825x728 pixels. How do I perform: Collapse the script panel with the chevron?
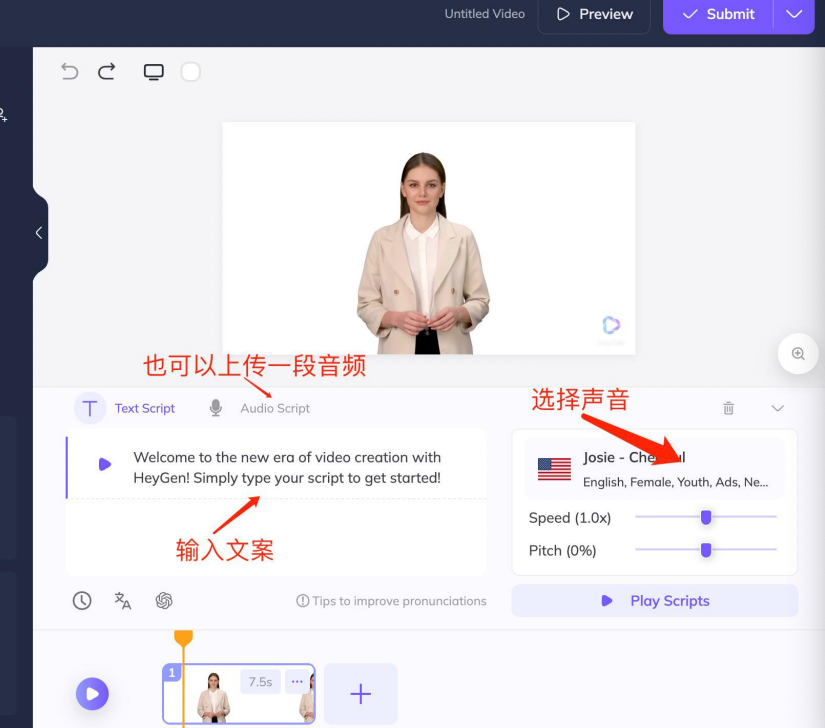point(778,408)
